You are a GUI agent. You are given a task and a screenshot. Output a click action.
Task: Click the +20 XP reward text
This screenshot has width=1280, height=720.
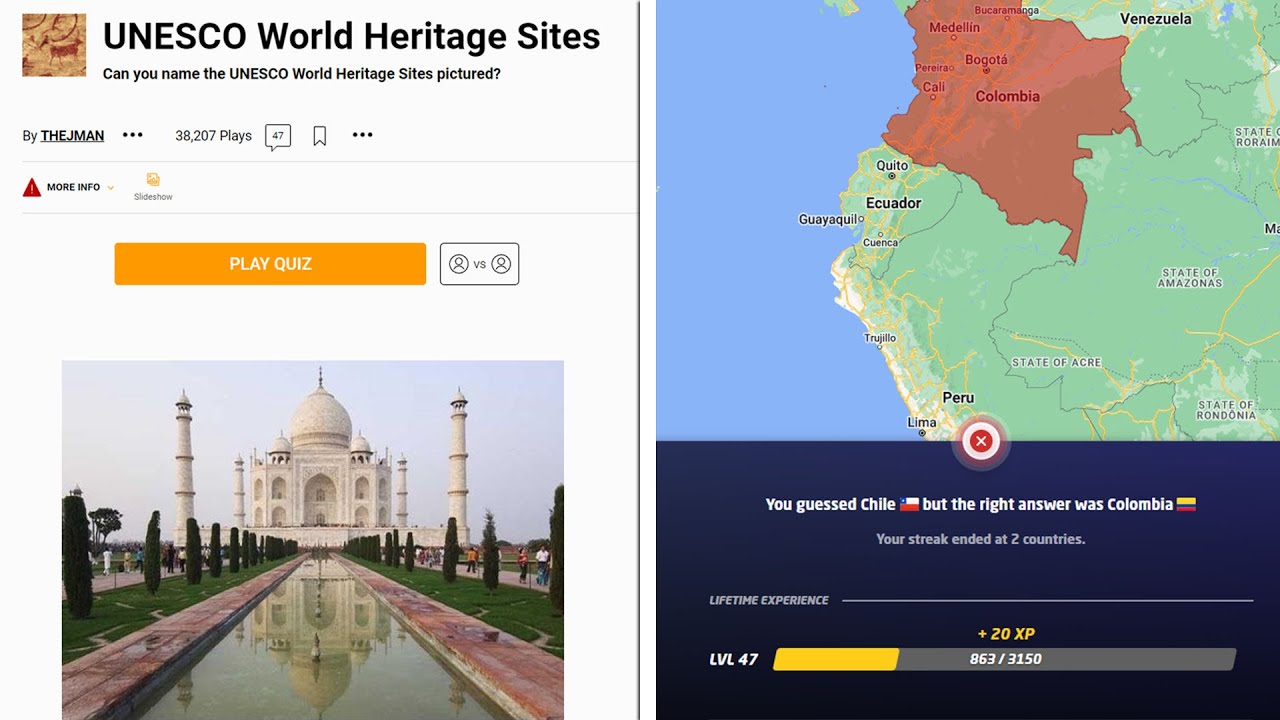click(x=1006, y=634)
